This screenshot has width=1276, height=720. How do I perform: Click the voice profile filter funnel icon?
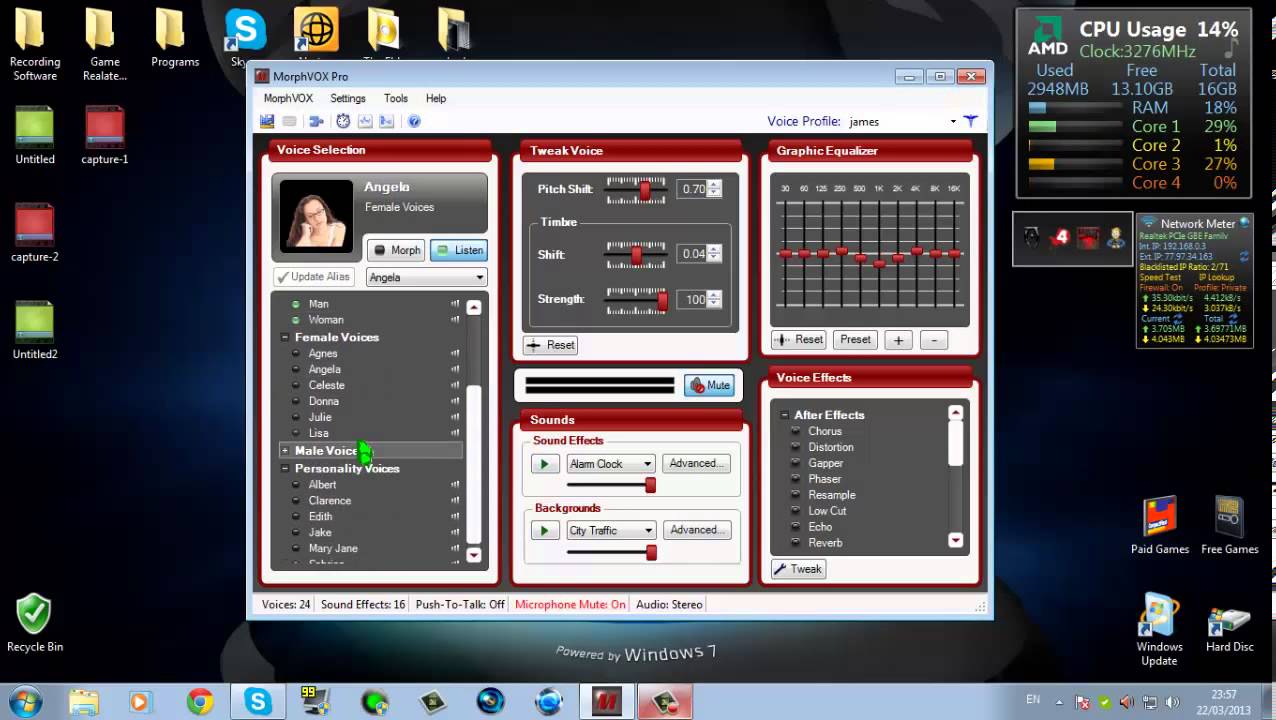point(970,121)
